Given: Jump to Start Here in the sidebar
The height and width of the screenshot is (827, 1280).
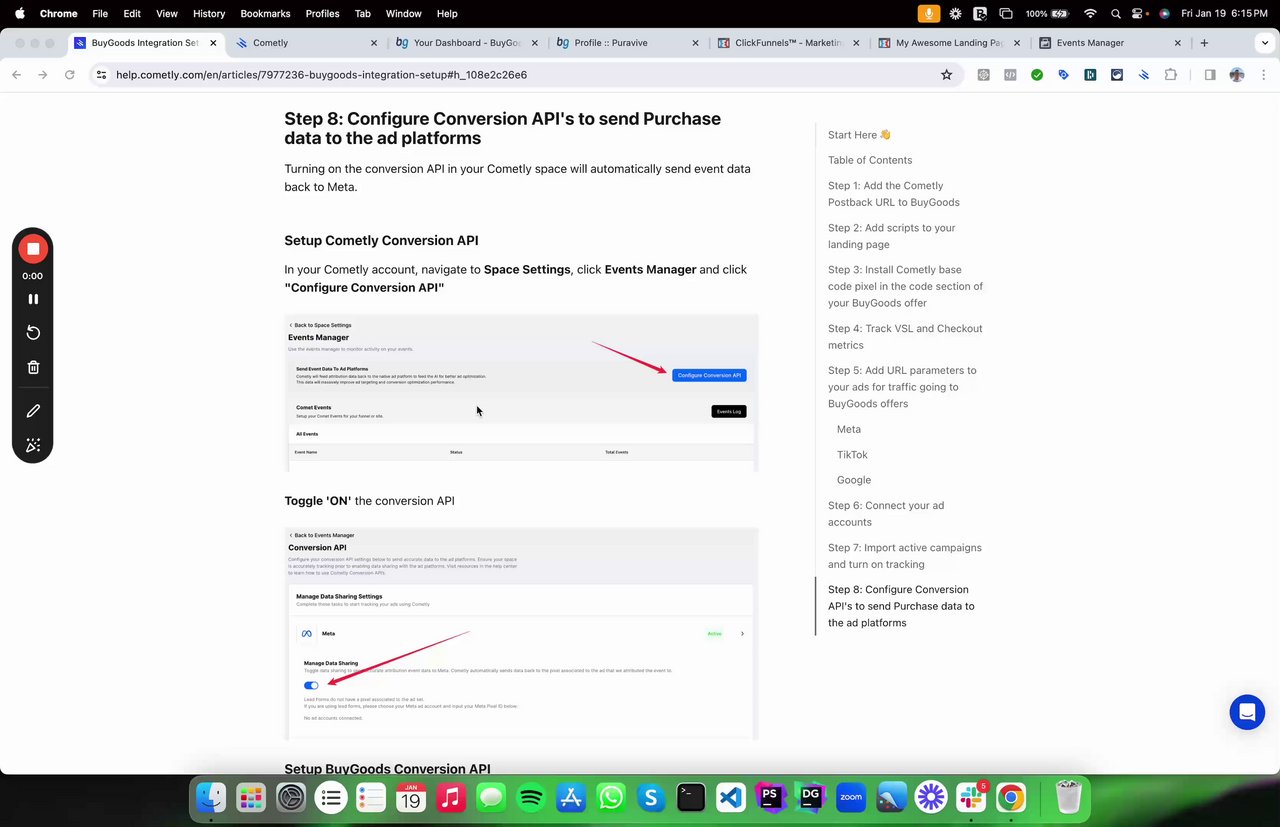Looking at the screenshot, I should tap(859, 135).
